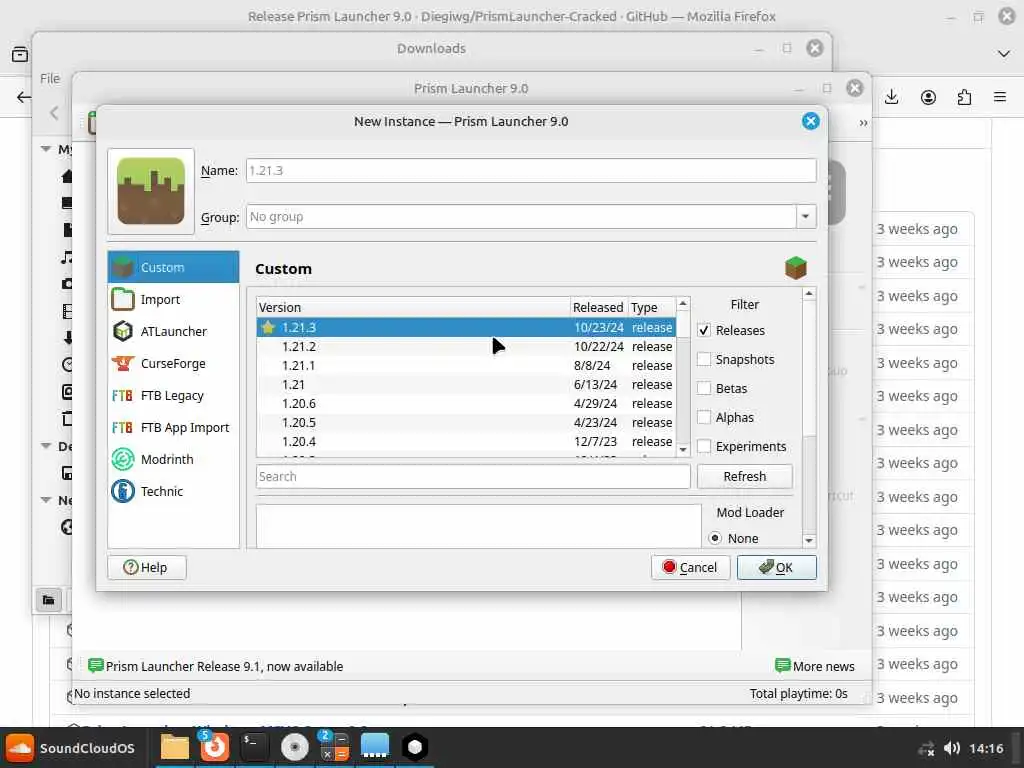Enable the Alphas filter
Viewport: 1024px width, 768px height.
point(704,417)
